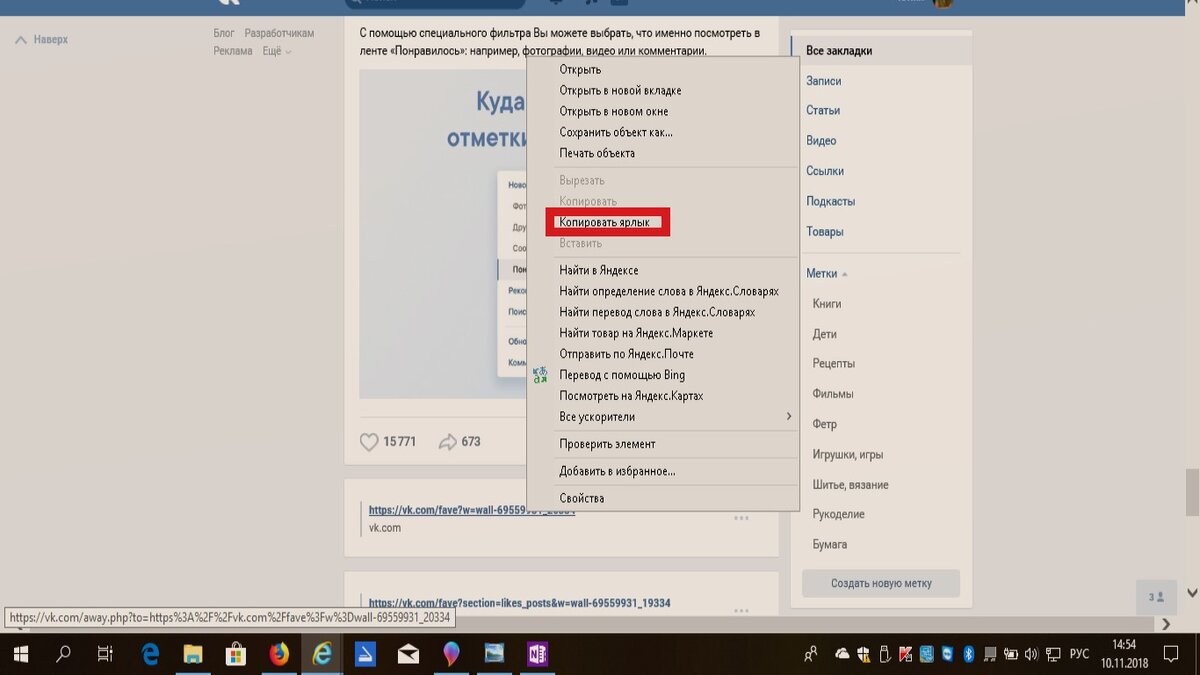Screen dimensions: 1200x675
Task: Click the РУС language indicator
Action: (x=1080, y=654)
